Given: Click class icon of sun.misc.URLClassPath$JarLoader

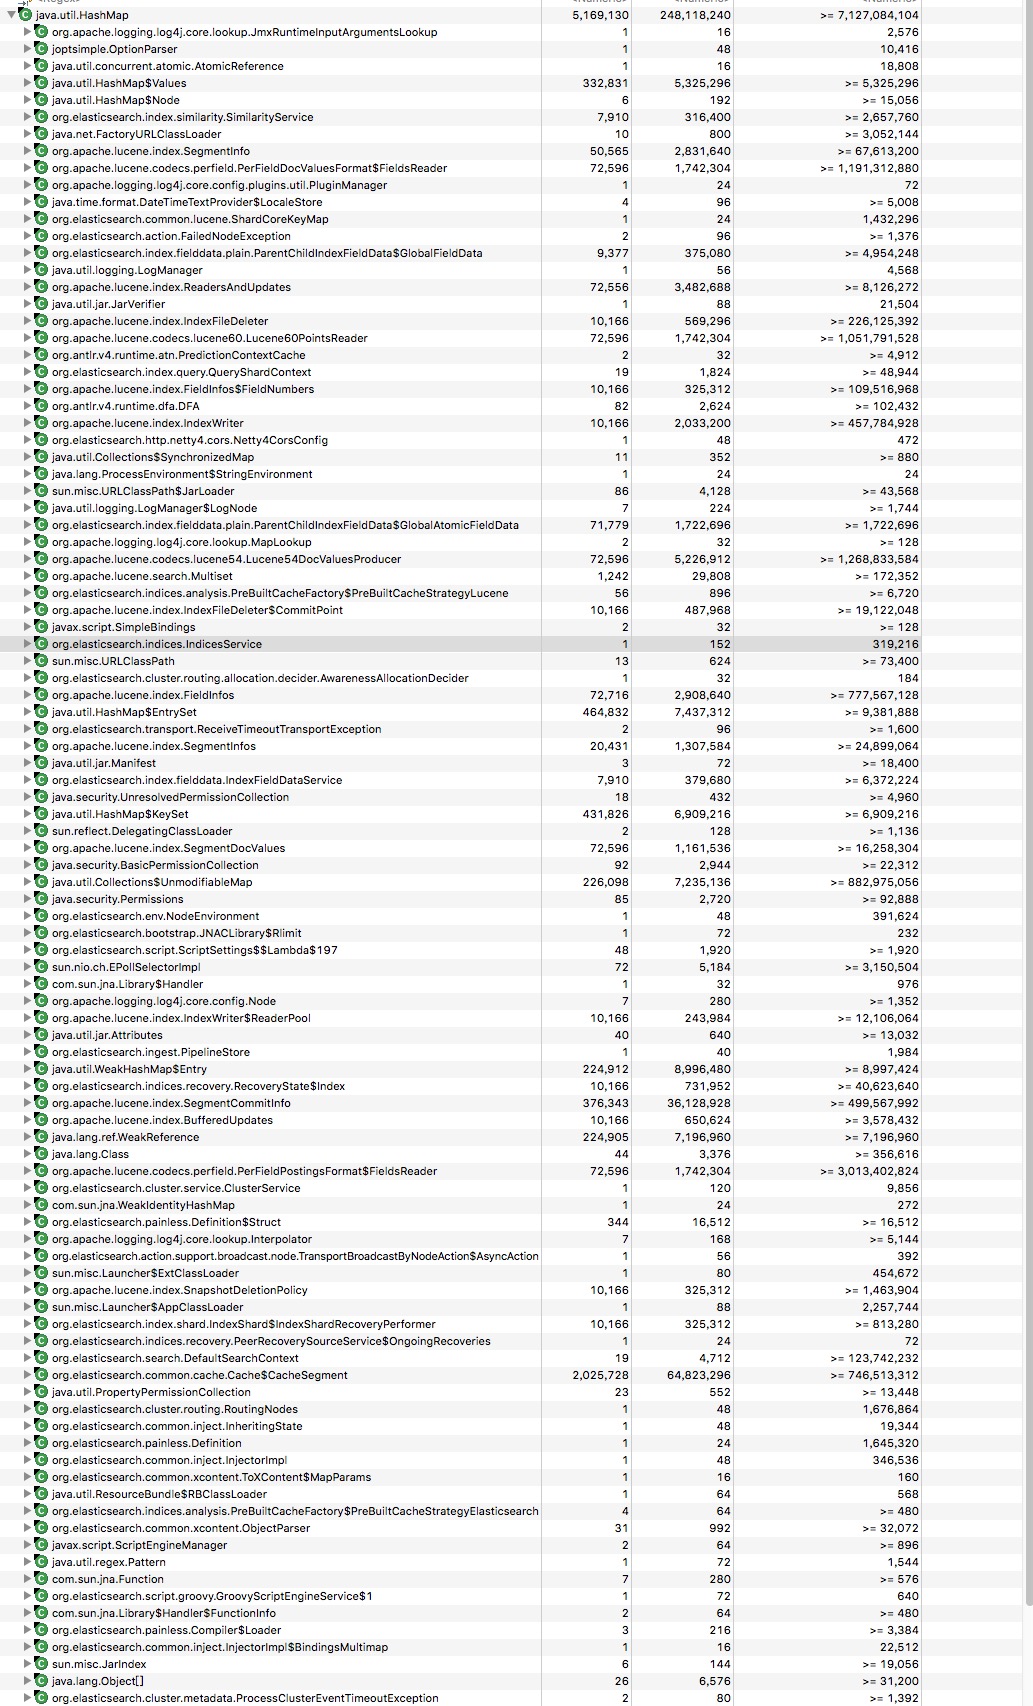Looking at the screenshot, I should pyautogui.click(x=41, y=491).
